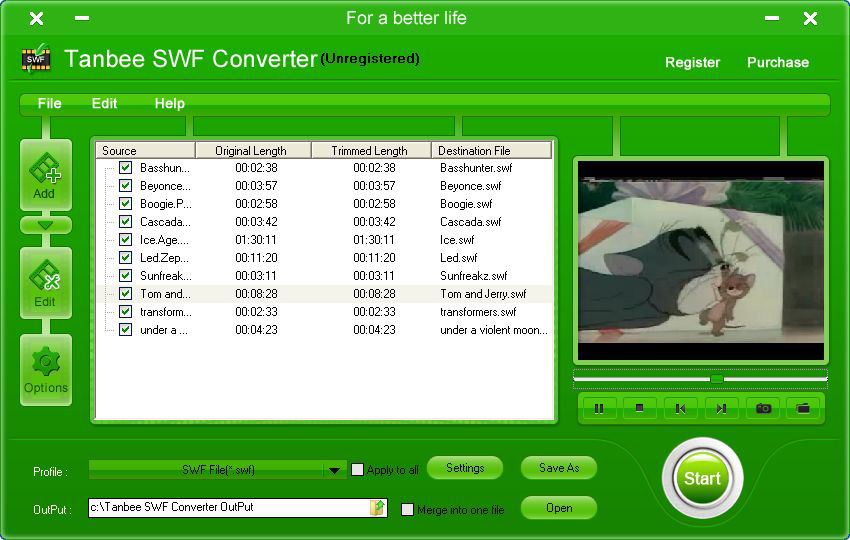The width and height of the screenshot is (850, 540).
Task: Sort by Trimmed Length column header
Action: tap(371, 151)
